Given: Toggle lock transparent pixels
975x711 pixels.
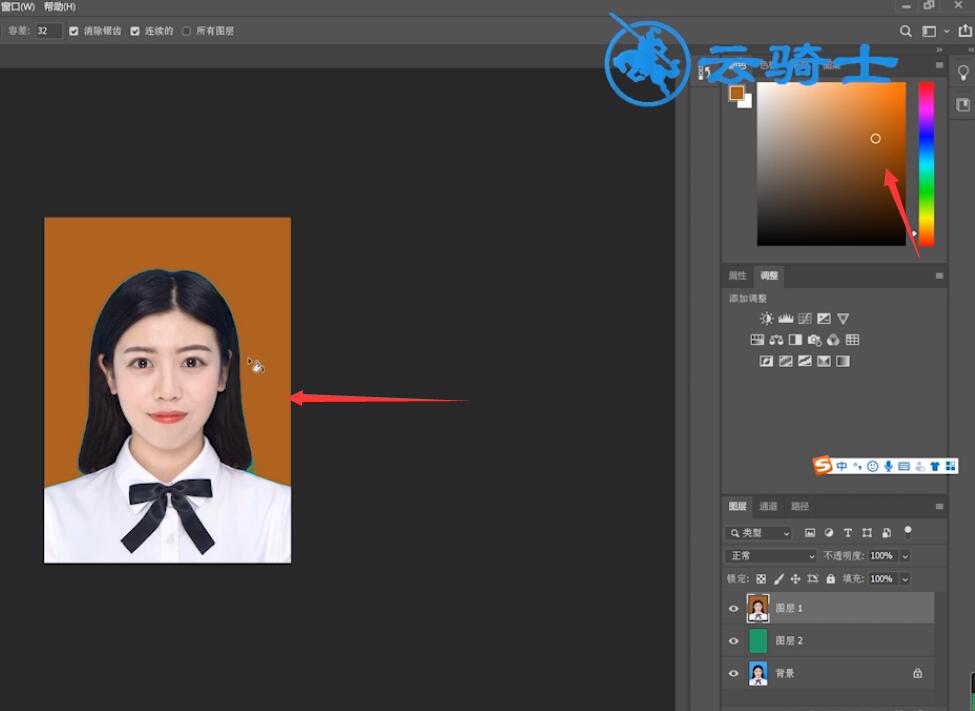Looking at the screenshot, I should click(x=761, y=579).
